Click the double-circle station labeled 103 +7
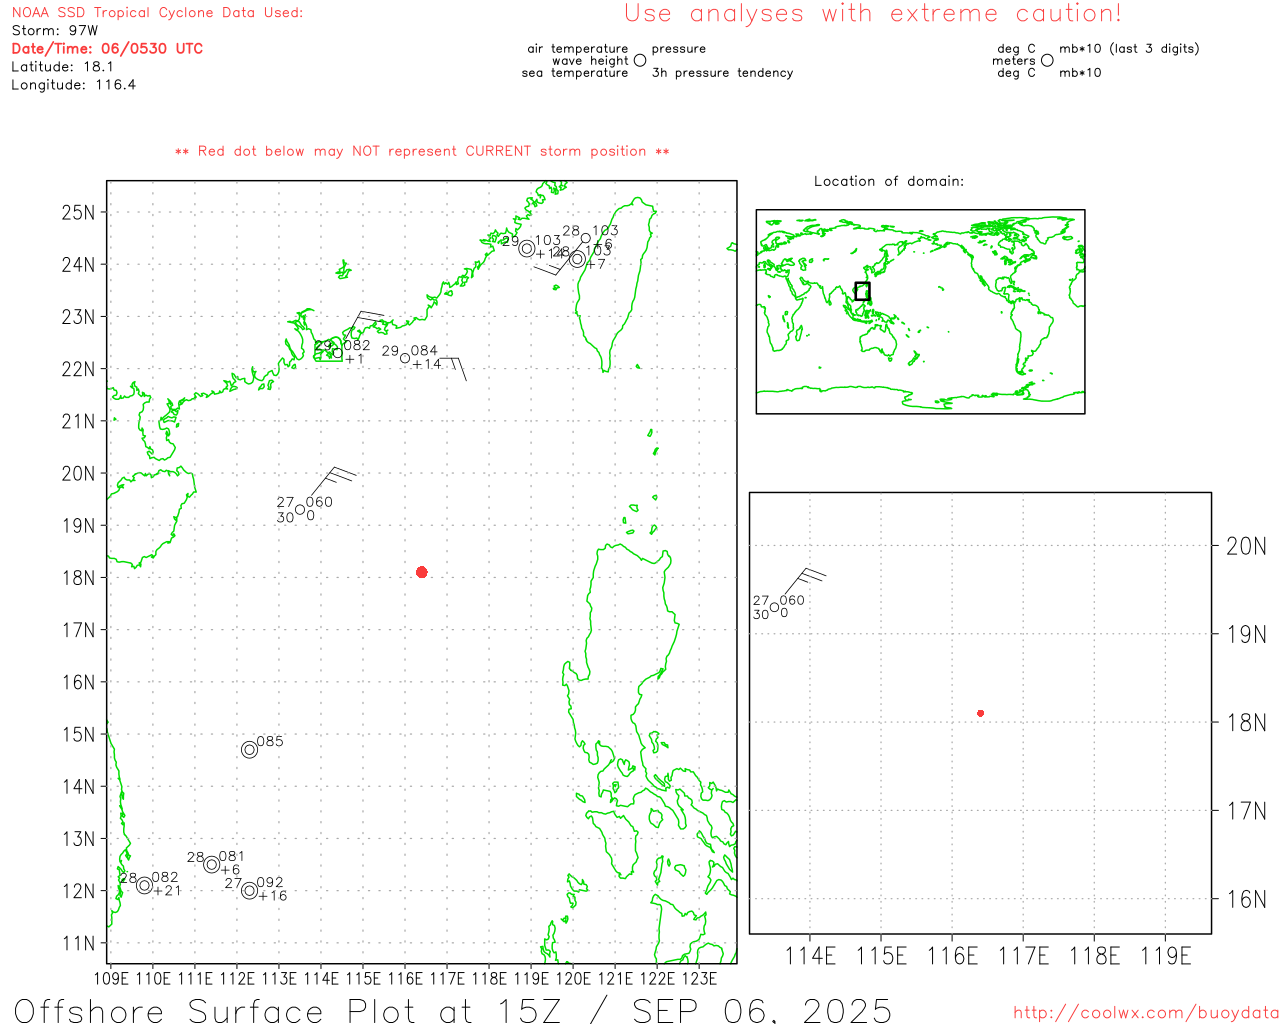 (577, 259)
